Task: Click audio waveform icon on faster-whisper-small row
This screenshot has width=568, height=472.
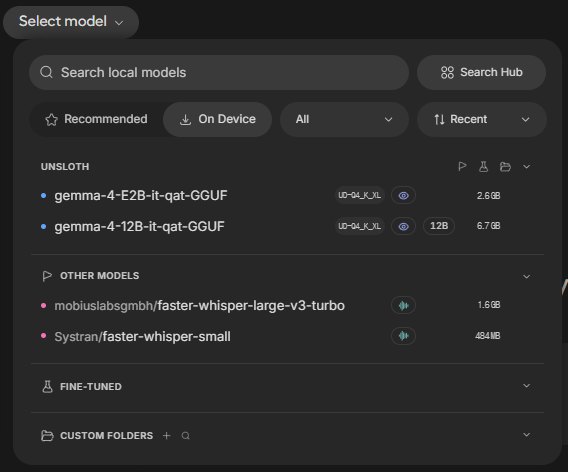Action: click(x=404, y=336)
